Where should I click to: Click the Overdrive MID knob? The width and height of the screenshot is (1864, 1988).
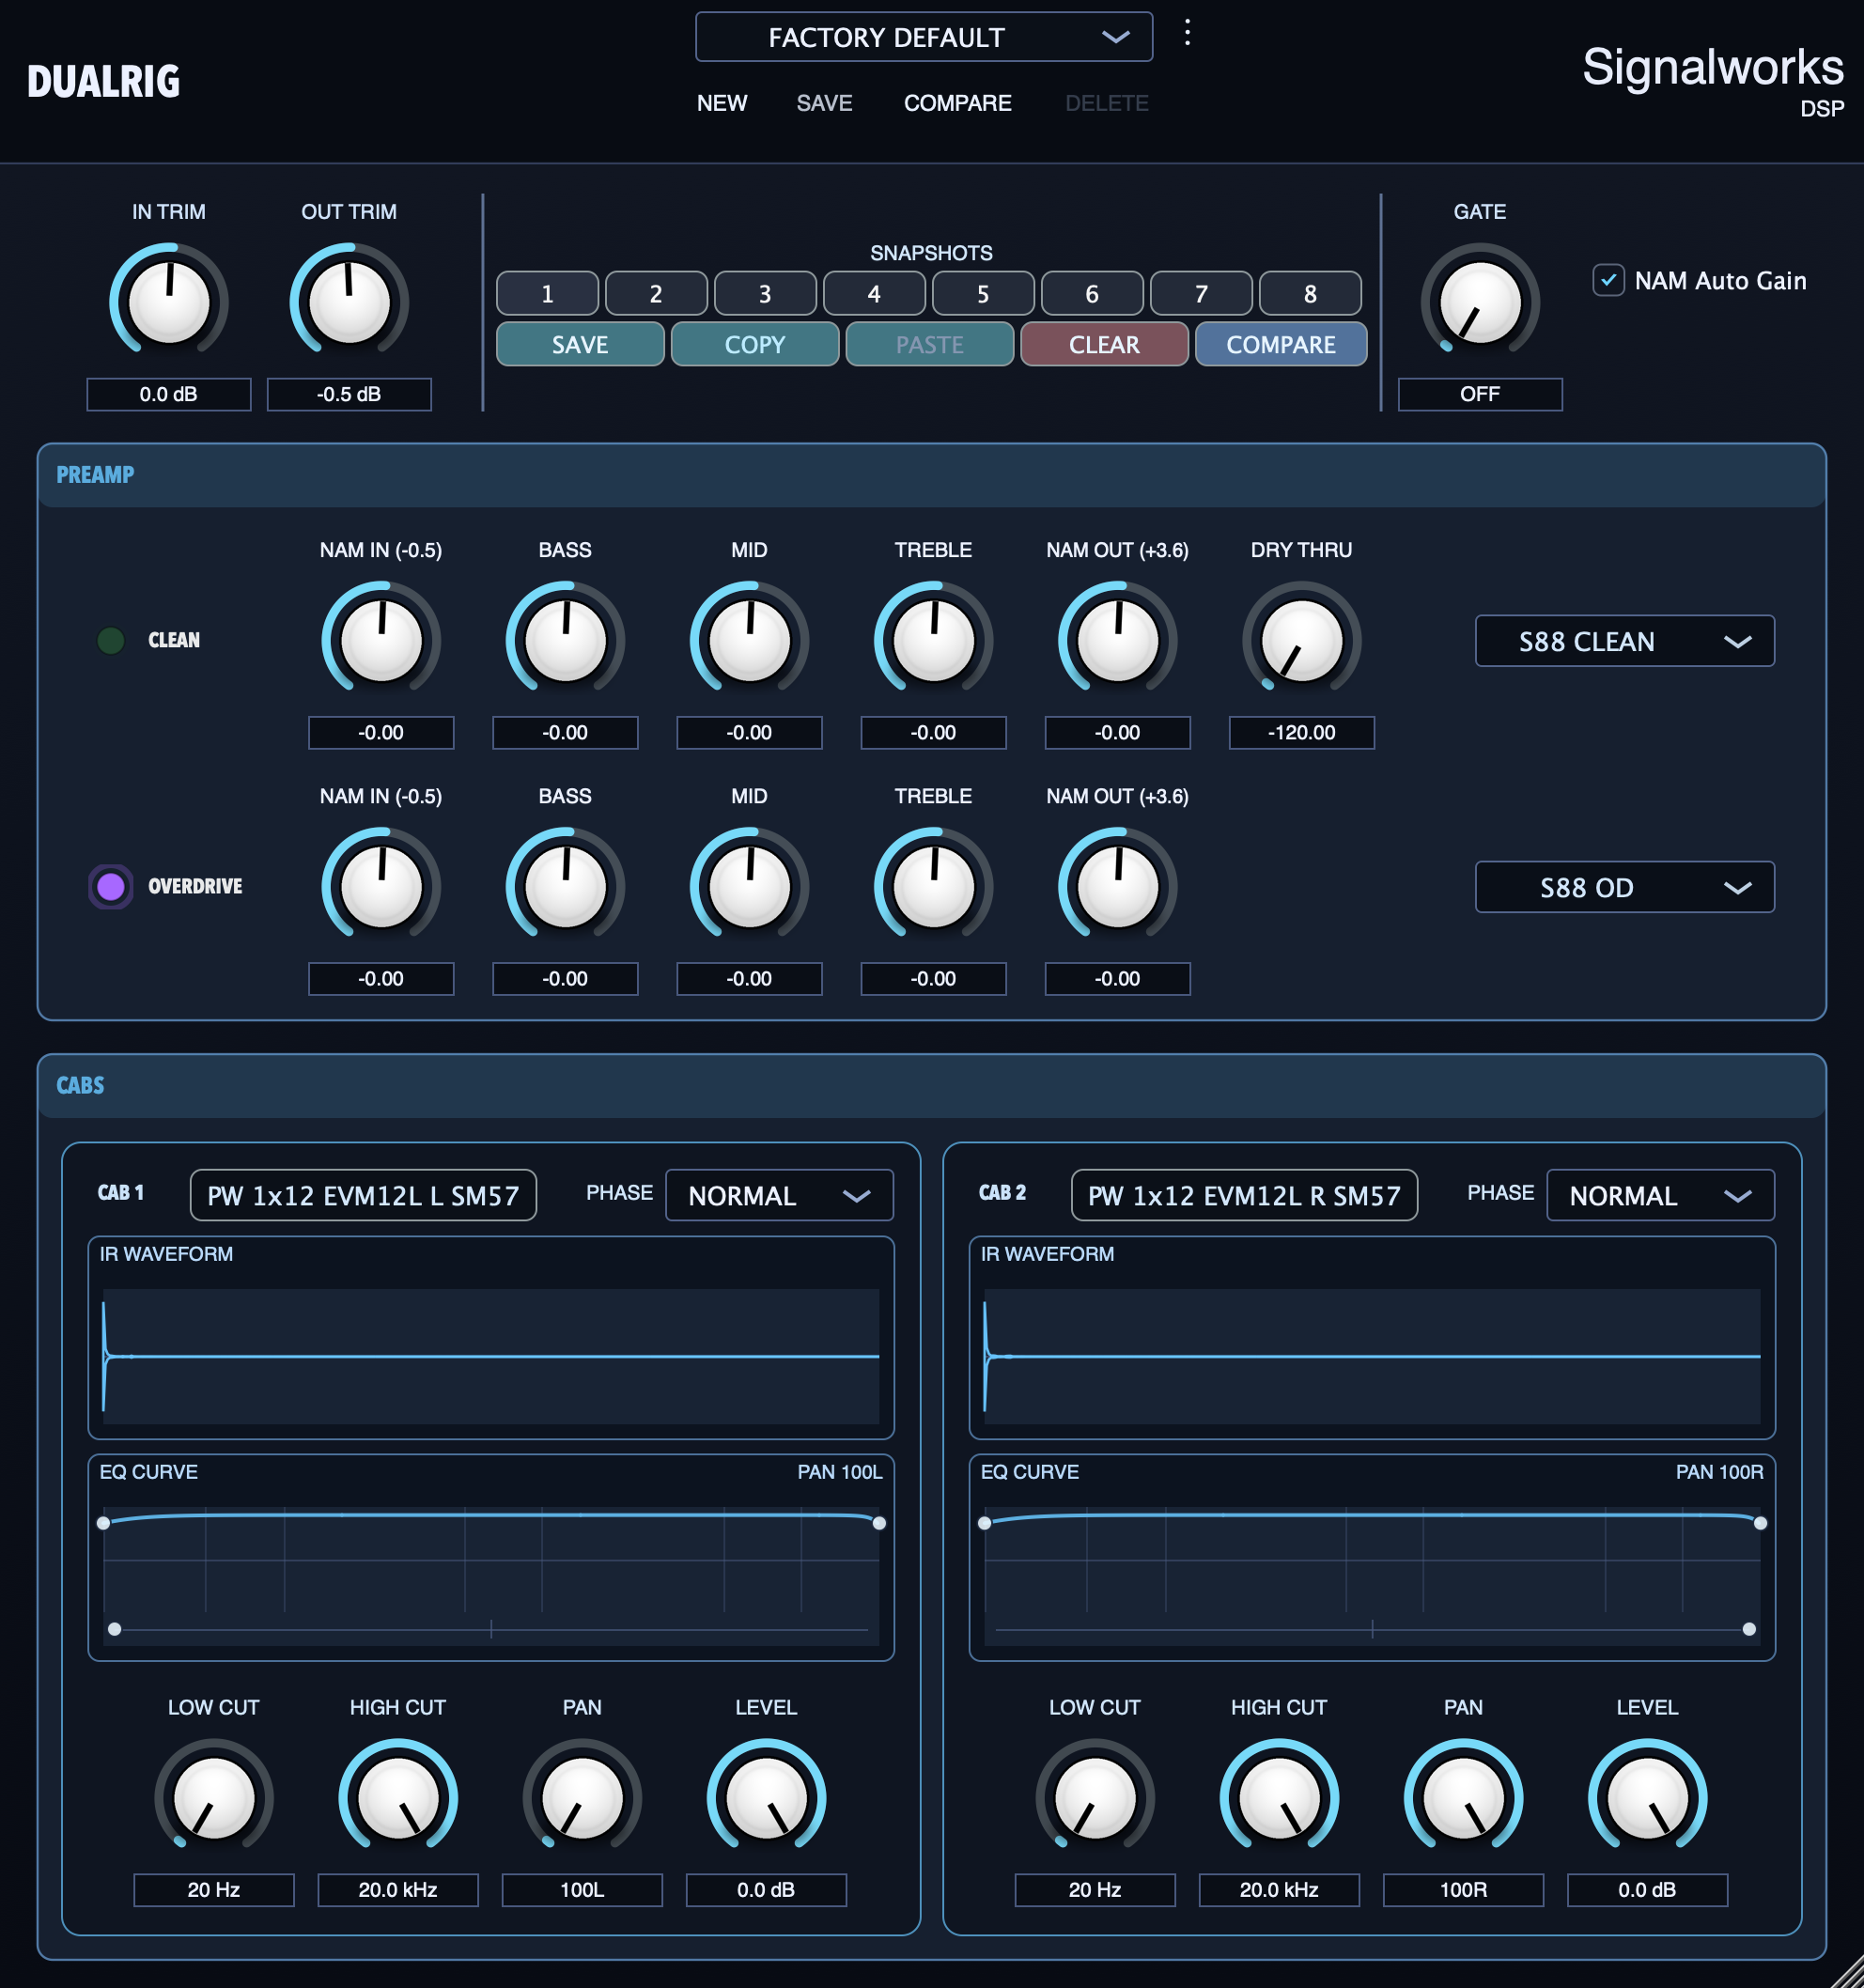pos(749,886)
